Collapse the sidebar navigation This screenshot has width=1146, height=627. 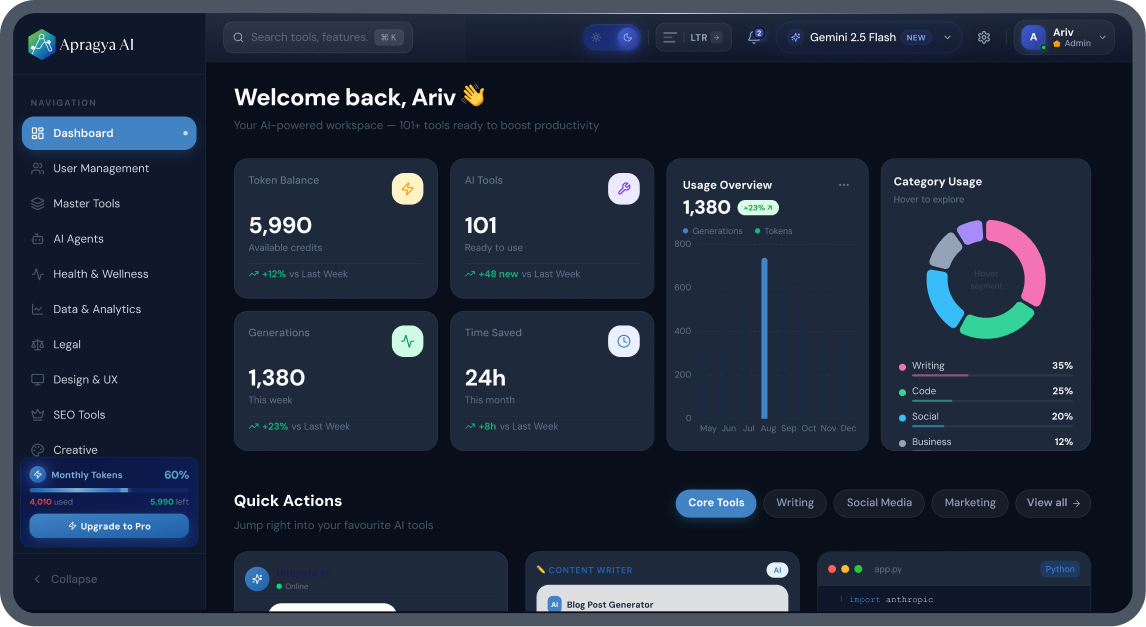66,579
